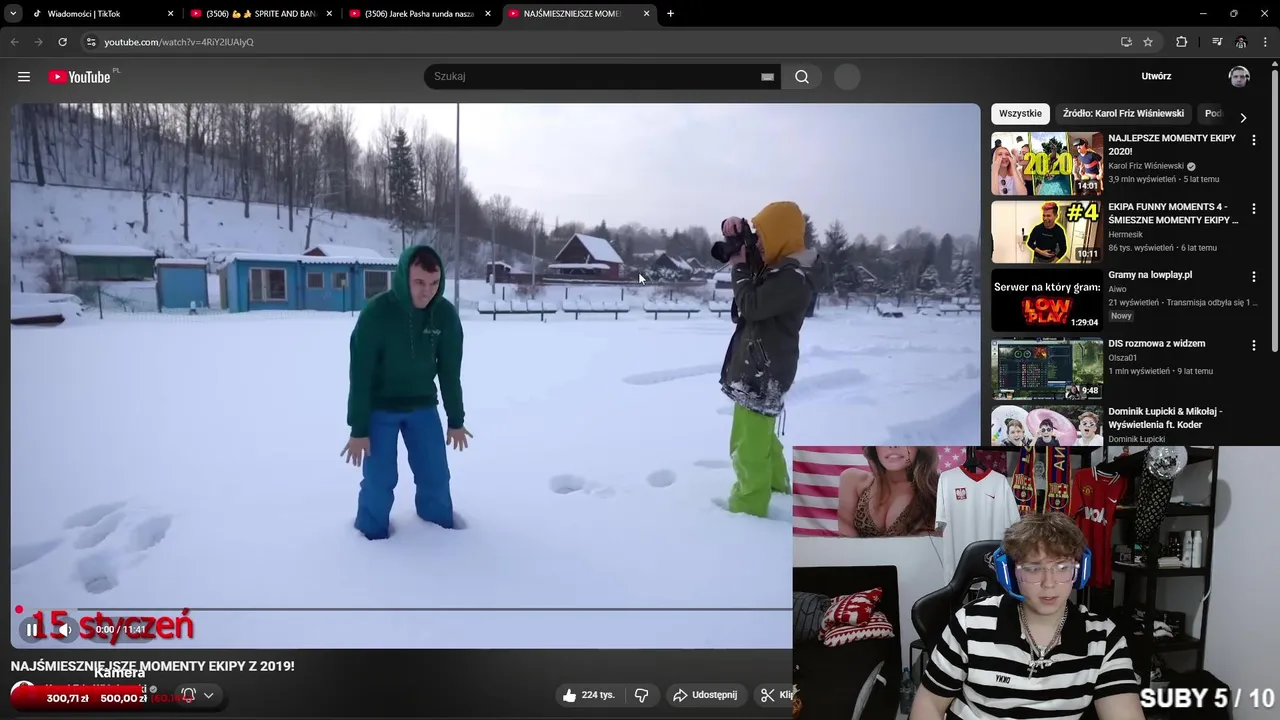This screenshot has width=1280, height=720.
Task: Share the video via Udostępnij
Action: click(x=705, y=695)
